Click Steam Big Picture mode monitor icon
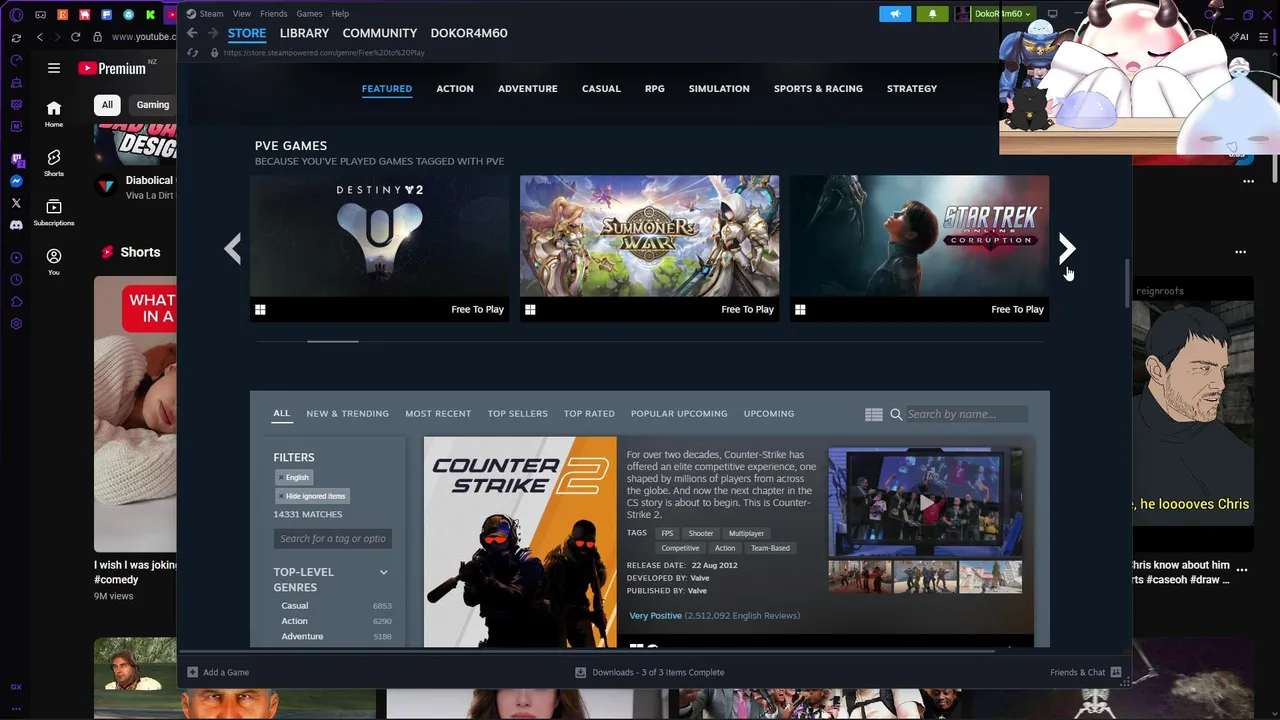The height and width of the screenshot is (720, 1280). click(1052, 14)
